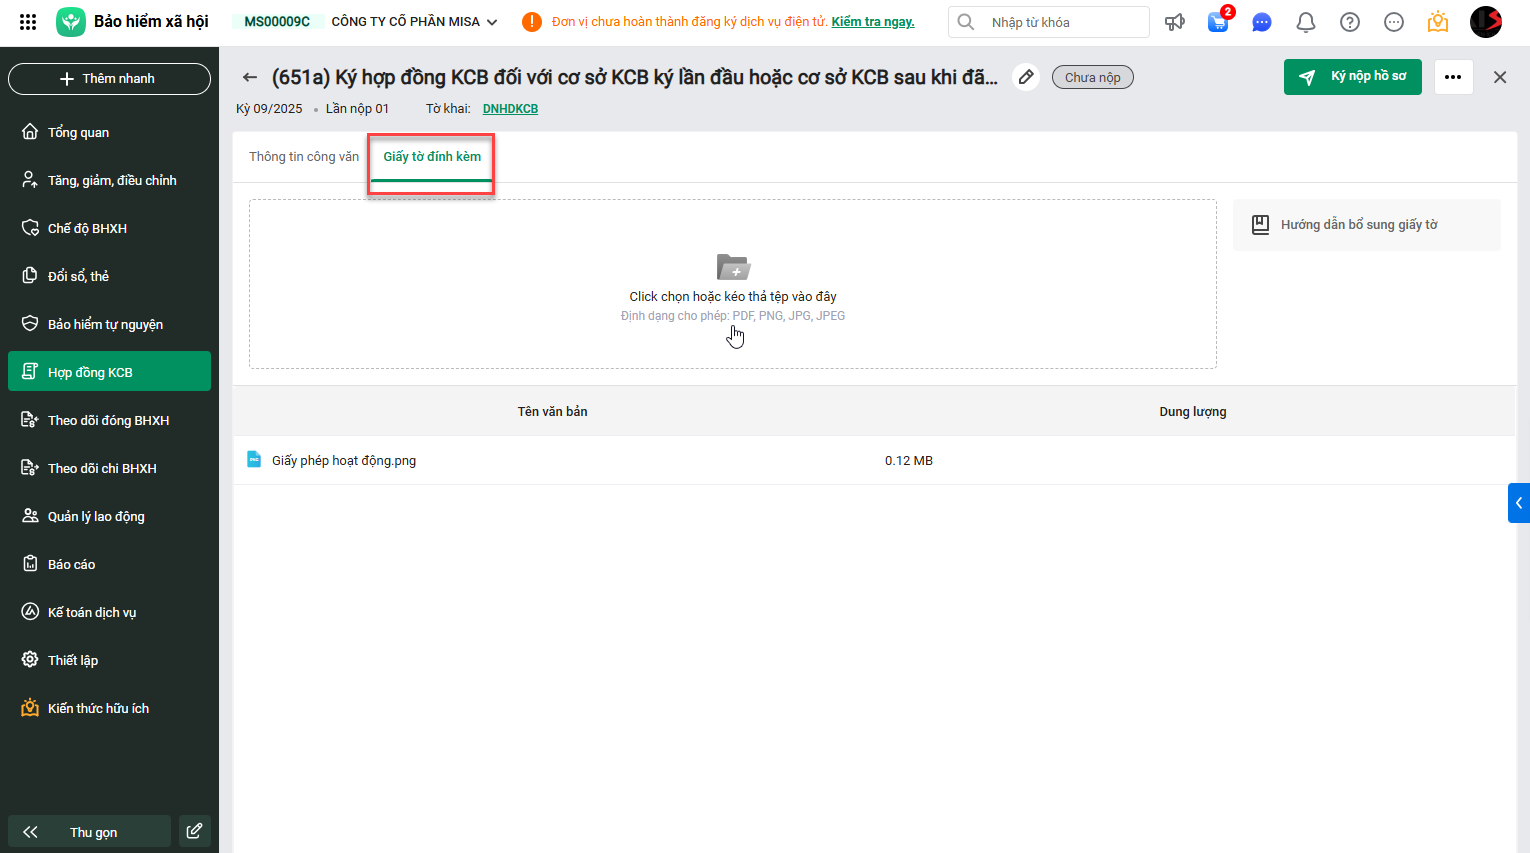The image size is (1530, 853).
Task: Go back with the left arrow
Action: 250,77
